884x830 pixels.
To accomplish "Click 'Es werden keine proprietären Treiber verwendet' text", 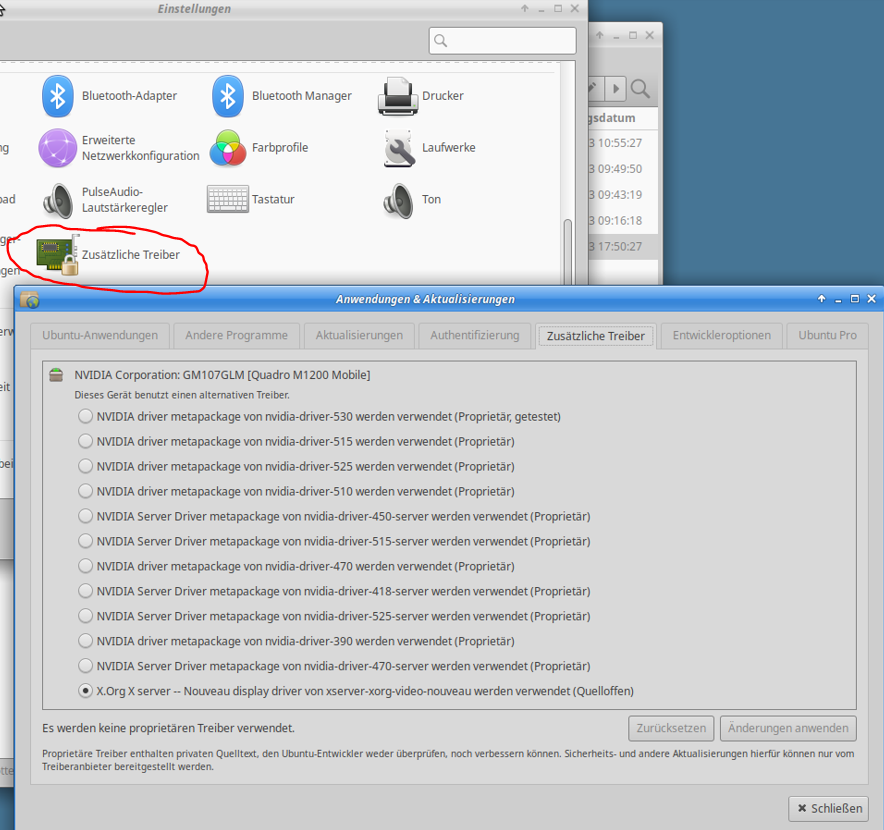I will pos(168,729).
